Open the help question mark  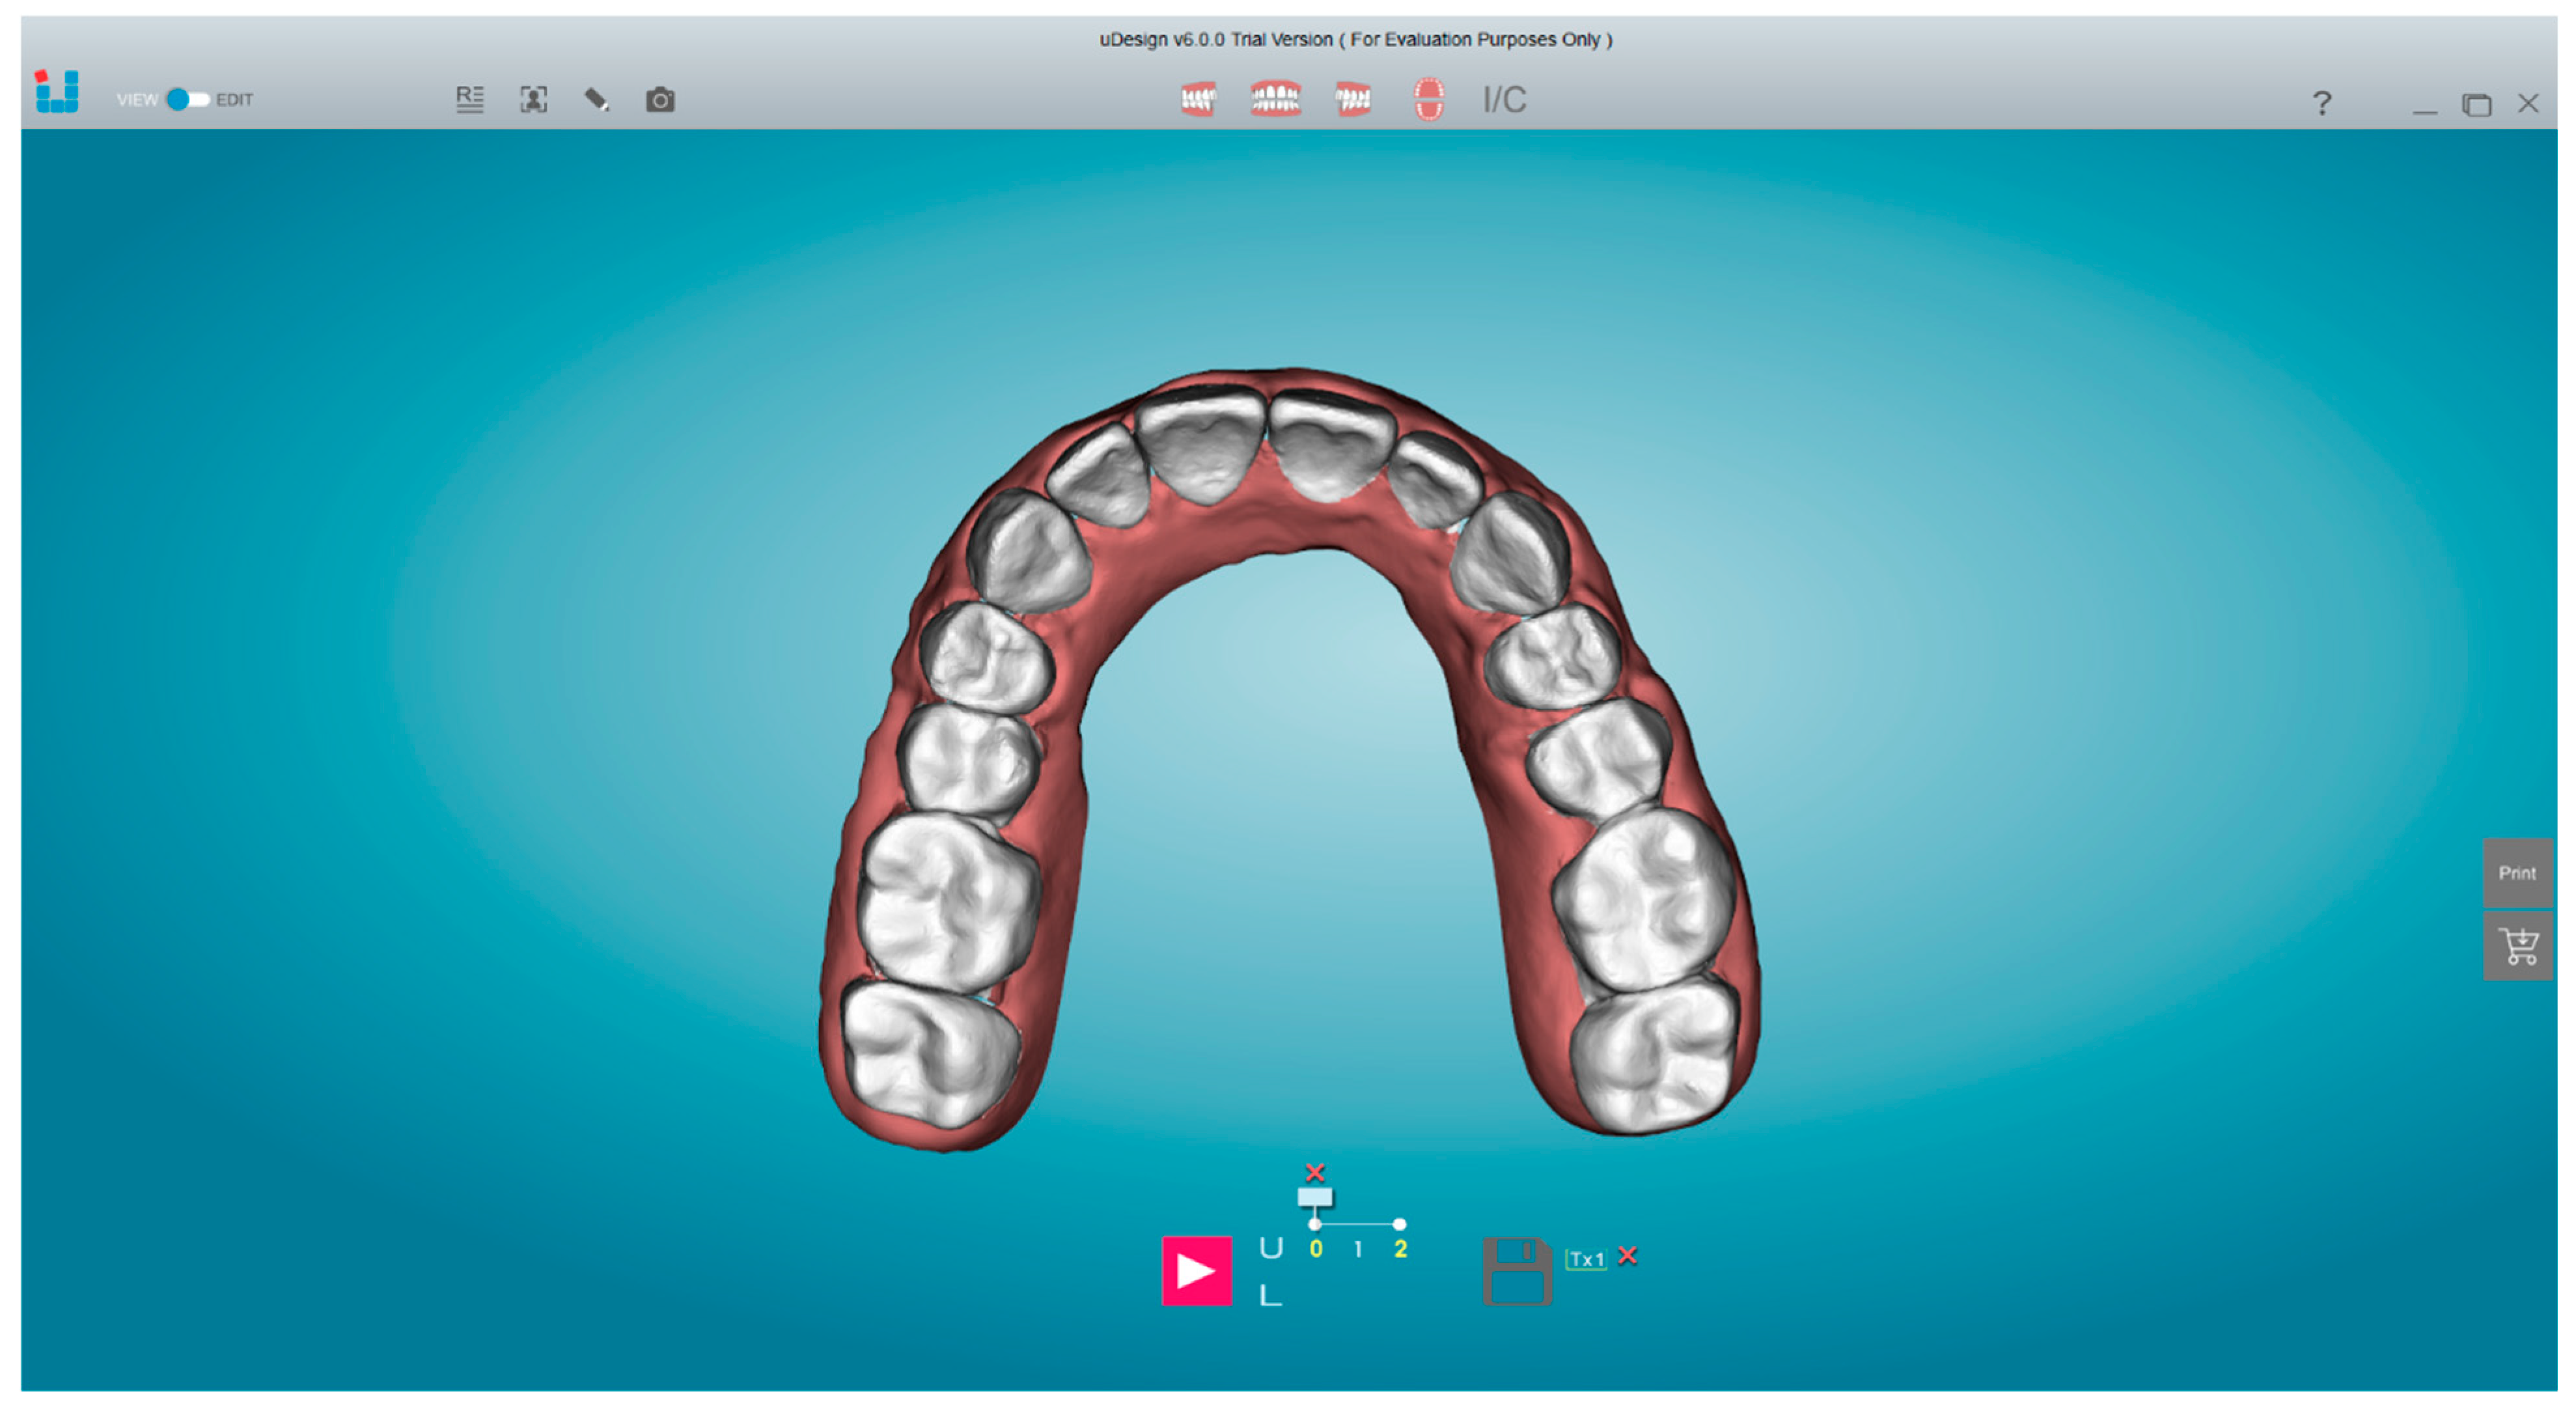2322,103
